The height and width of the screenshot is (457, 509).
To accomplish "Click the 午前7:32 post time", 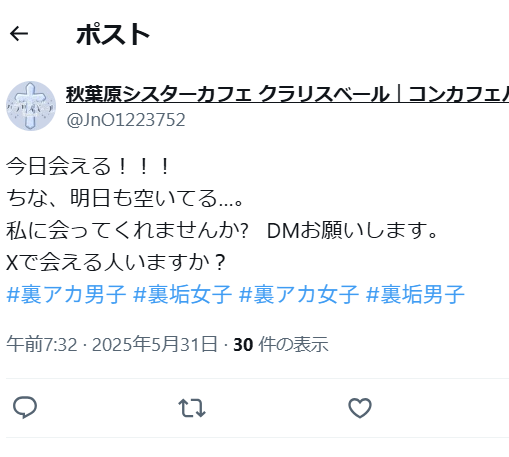I will tap(42, 344).
